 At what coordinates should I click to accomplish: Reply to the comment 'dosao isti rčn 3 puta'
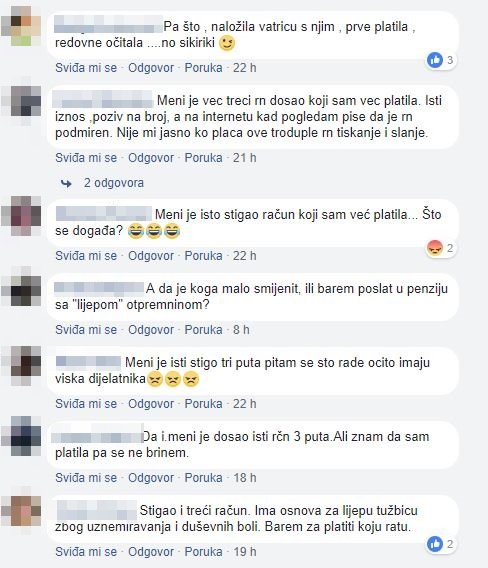click(x=151, y=478)
